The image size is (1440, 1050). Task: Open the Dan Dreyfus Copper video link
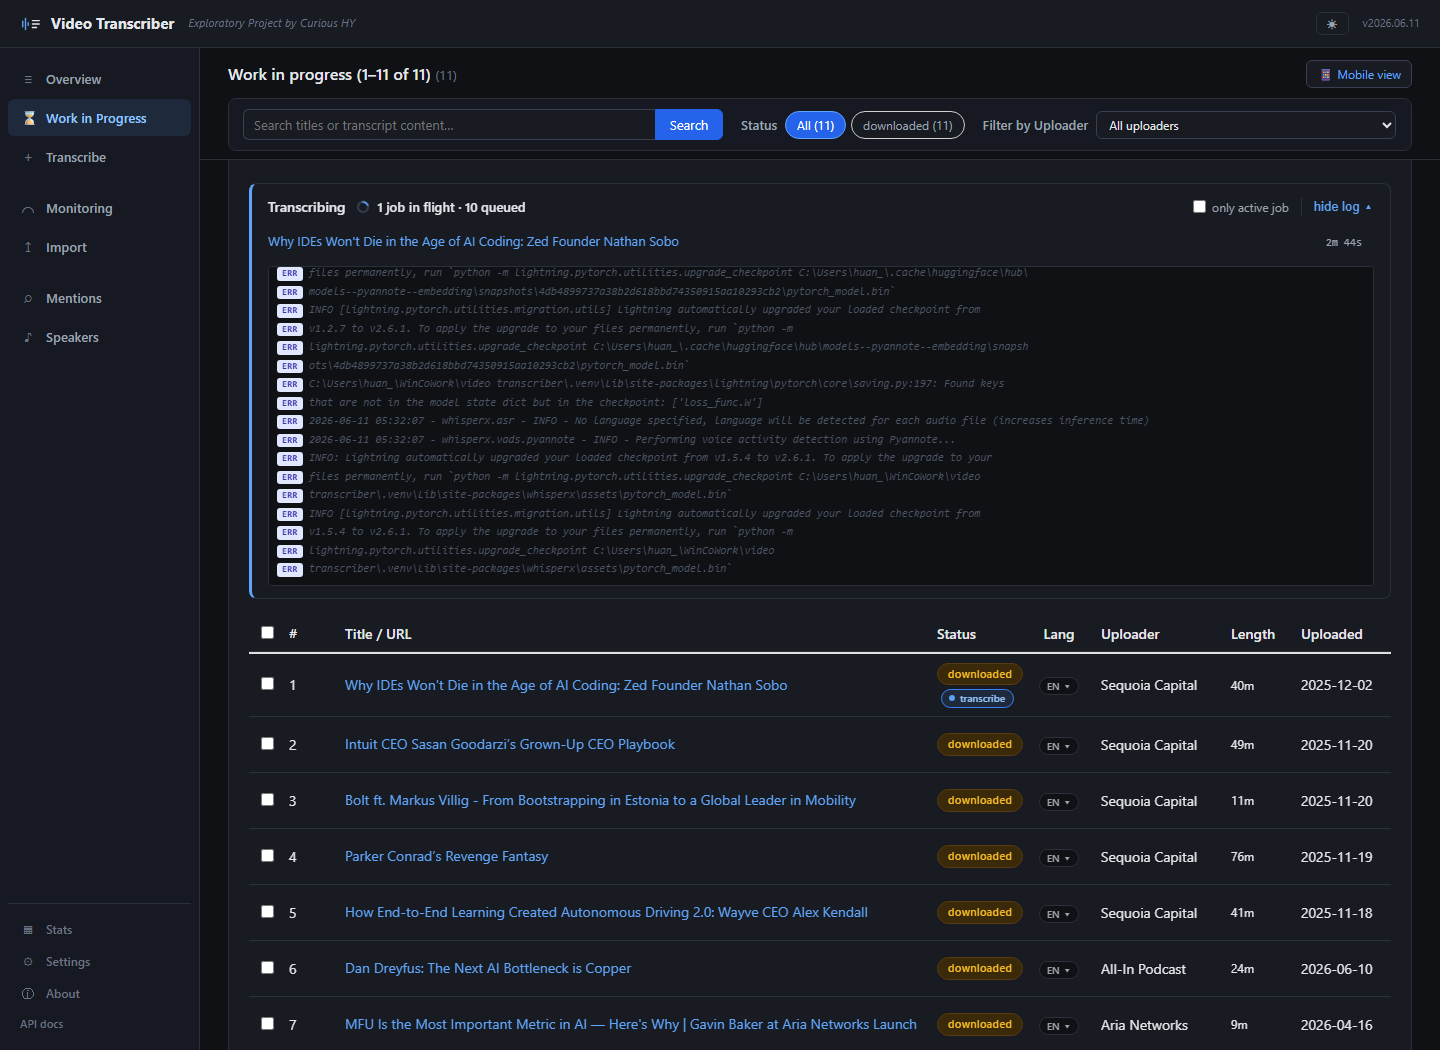point(488,968)
